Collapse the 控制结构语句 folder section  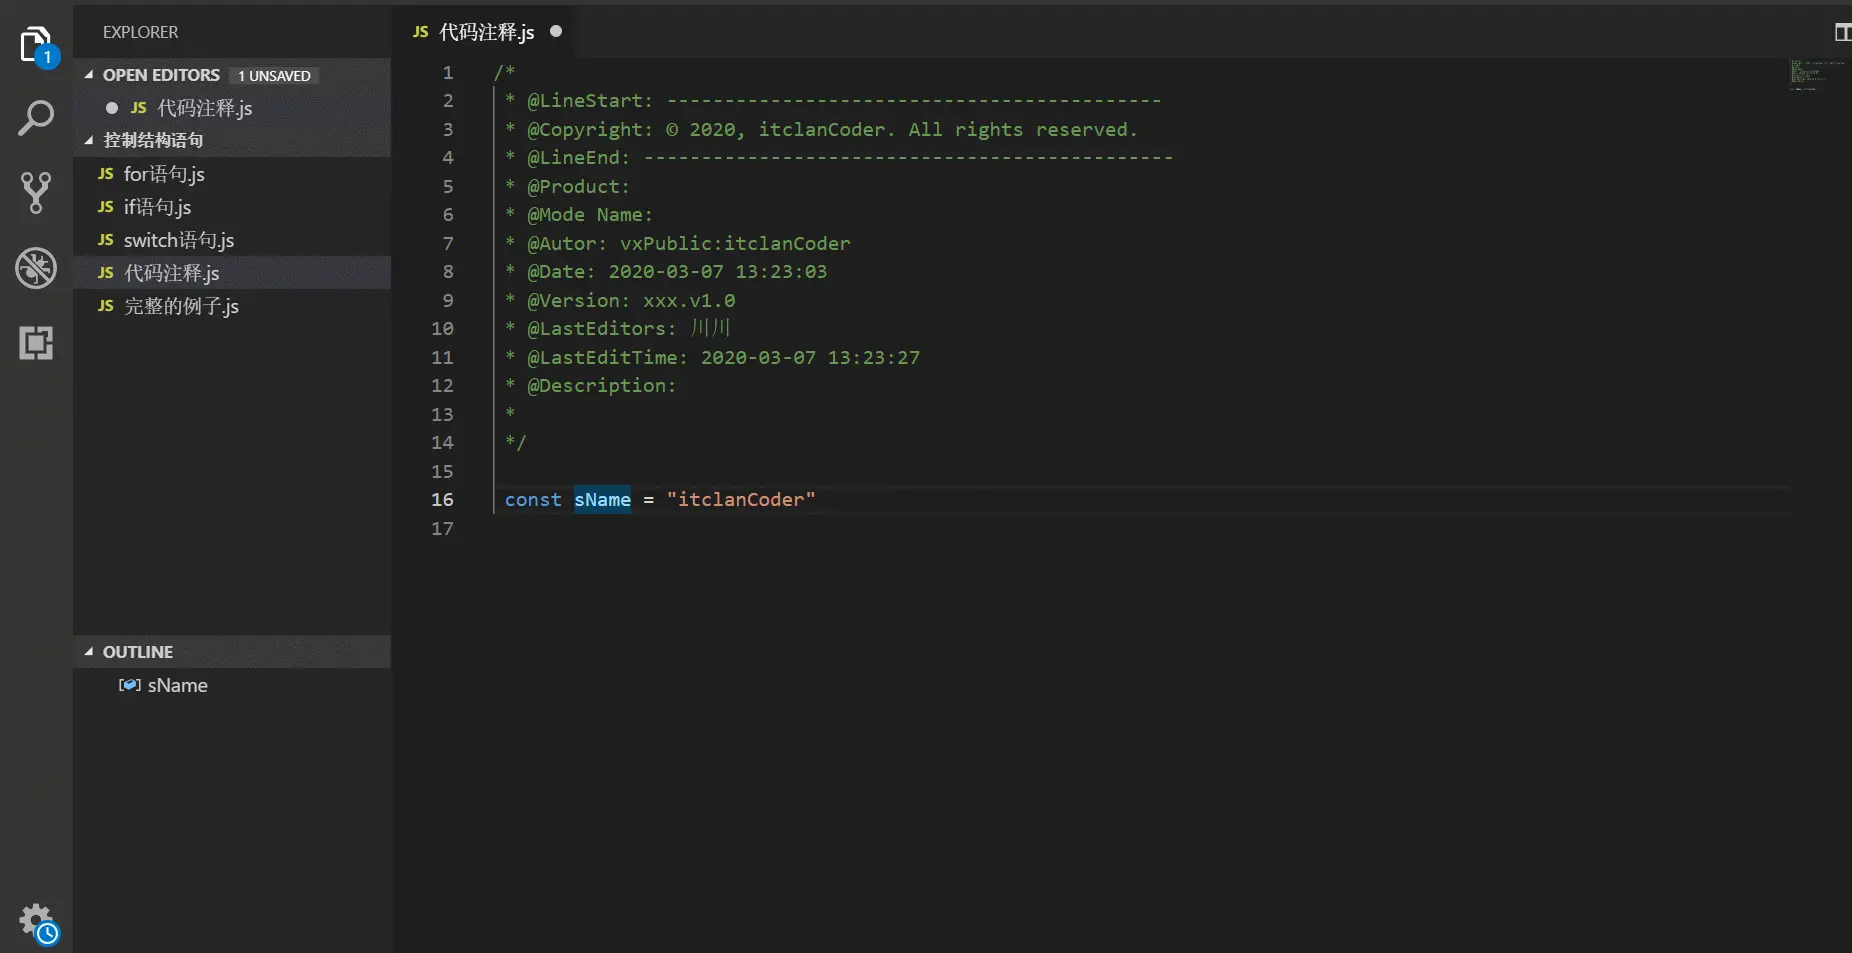click(x=89, y=141)
